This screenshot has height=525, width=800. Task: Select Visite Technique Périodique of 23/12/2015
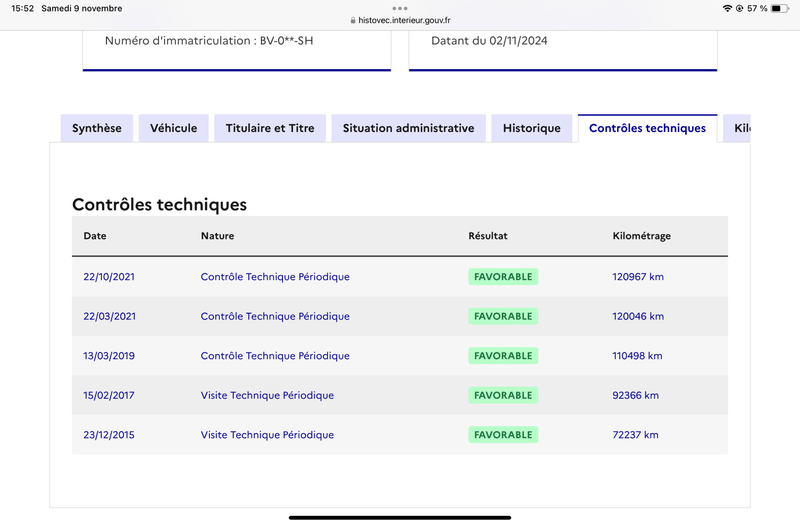pyautogui.click(x=267, y=435)
